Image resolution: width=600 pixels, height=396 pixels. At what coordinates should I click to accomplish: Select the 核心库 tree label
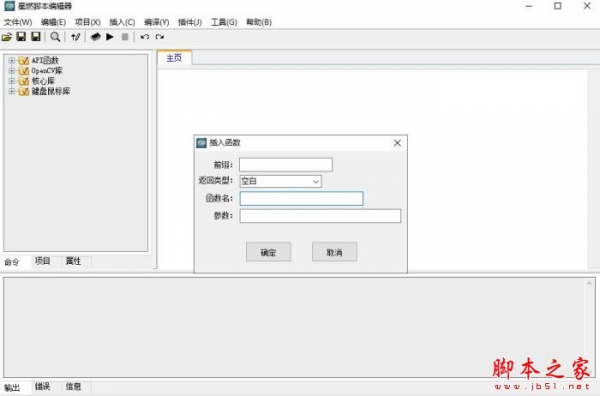43,81
